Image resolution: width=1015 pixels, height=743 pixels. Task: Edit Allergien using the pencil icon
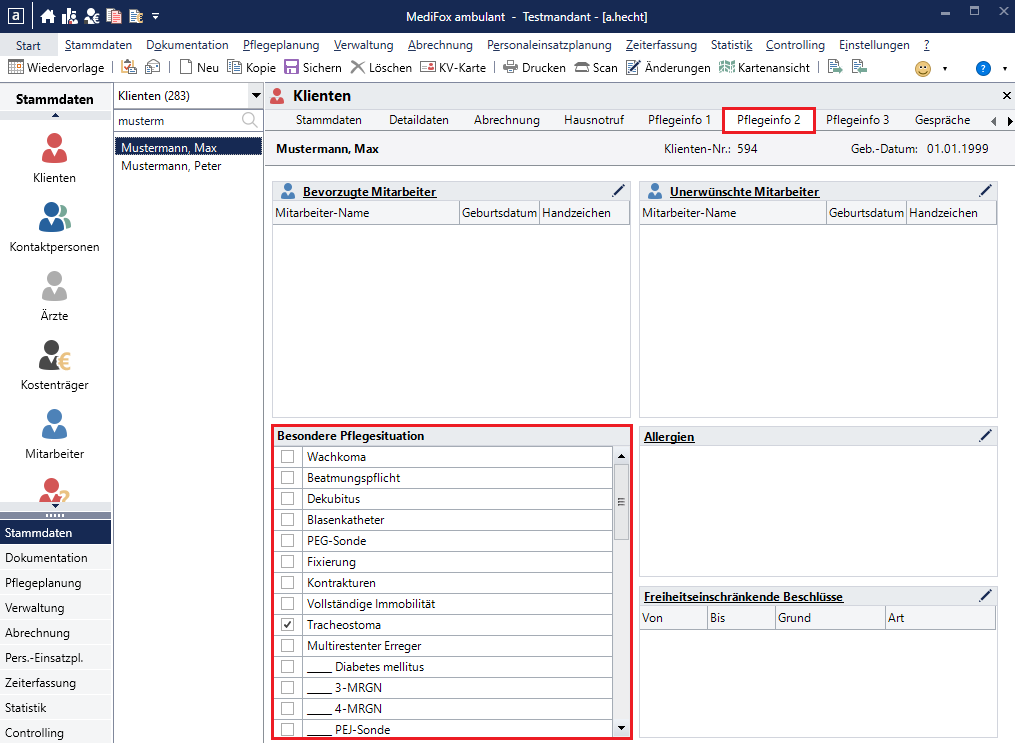986,436
